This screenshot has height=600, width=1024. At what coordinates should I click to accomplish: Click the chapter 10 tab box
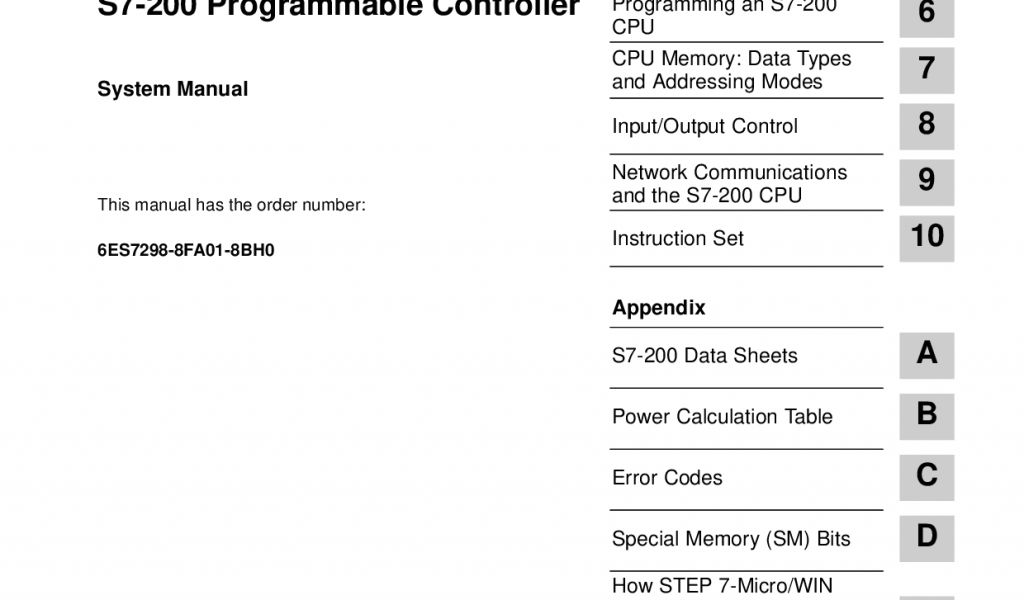[x=926, y=237]
